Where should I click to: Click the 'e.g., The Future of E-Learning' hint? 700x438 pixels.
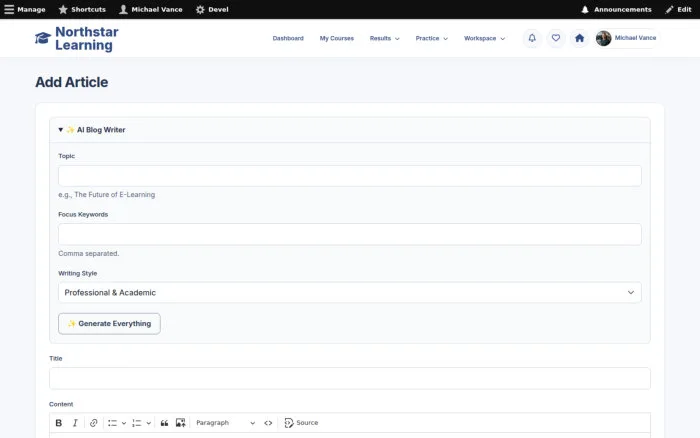point(107,195)
